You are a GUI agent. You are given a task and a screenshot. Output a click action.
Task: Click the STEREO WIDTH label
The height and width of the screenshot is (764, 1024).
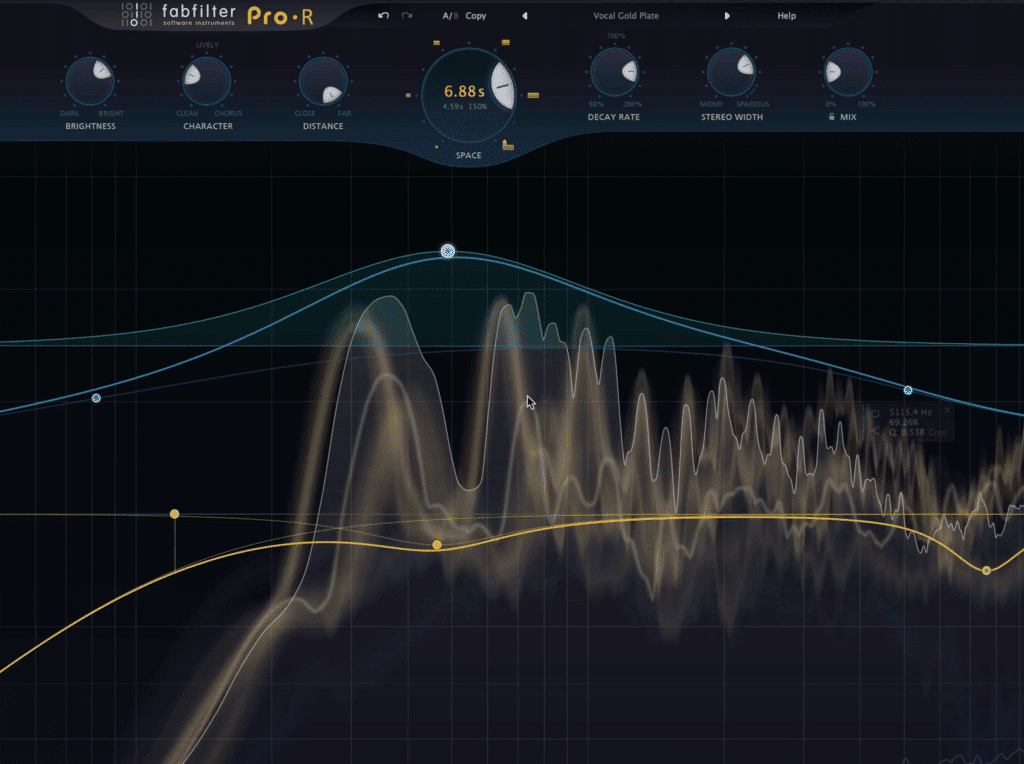(731, 117)
